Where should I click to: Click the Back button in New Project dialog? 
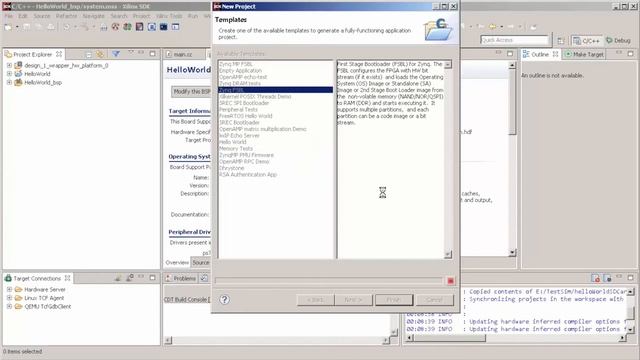click(x=316, y=300)
